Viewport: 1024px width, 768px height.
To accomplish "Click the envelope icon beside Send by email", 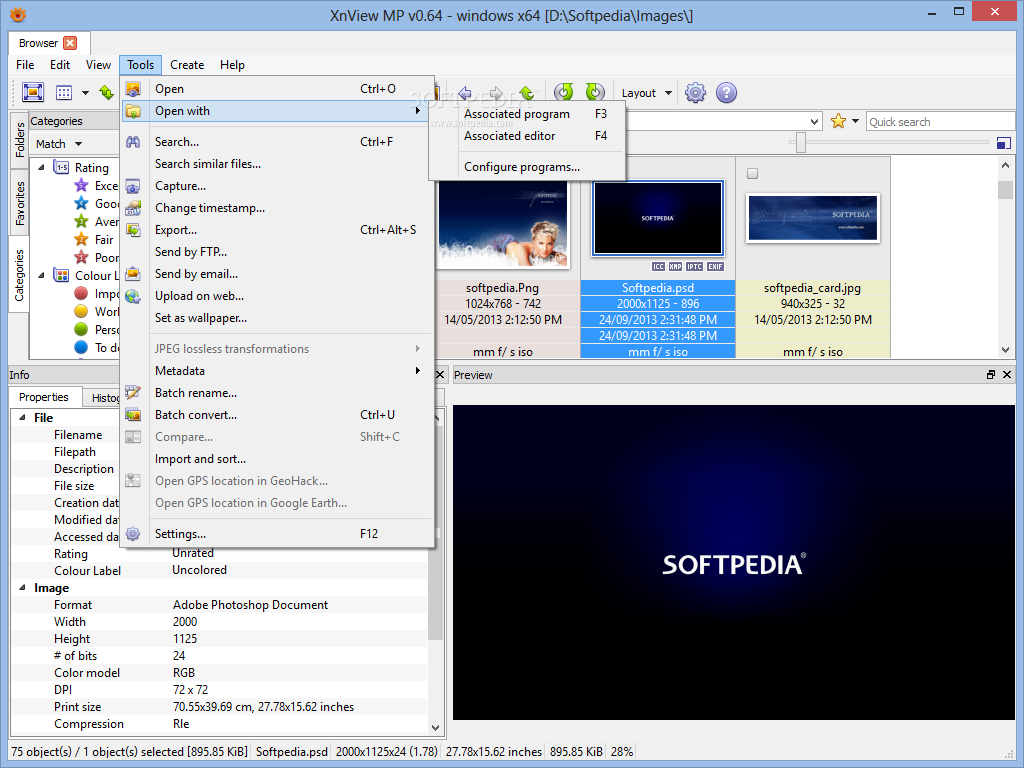I will (133, 274).
